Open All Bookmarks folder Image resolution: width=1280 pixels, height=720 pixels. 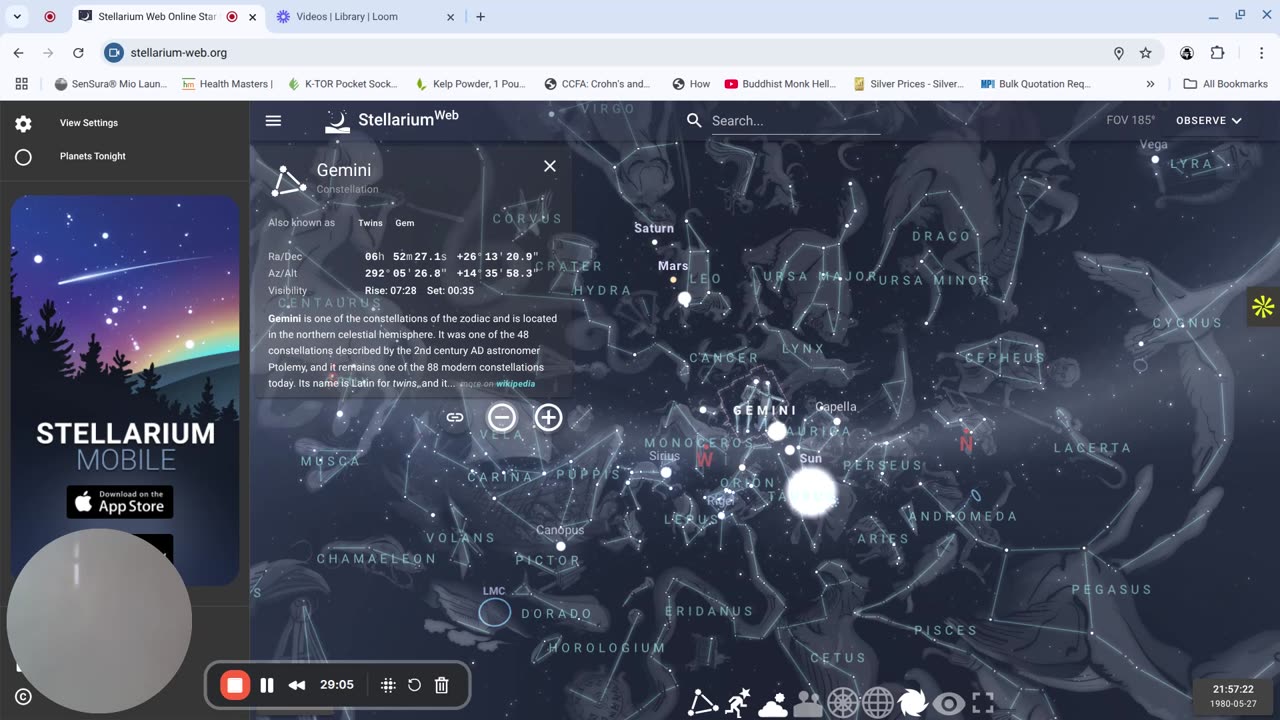coord(1225,84)
